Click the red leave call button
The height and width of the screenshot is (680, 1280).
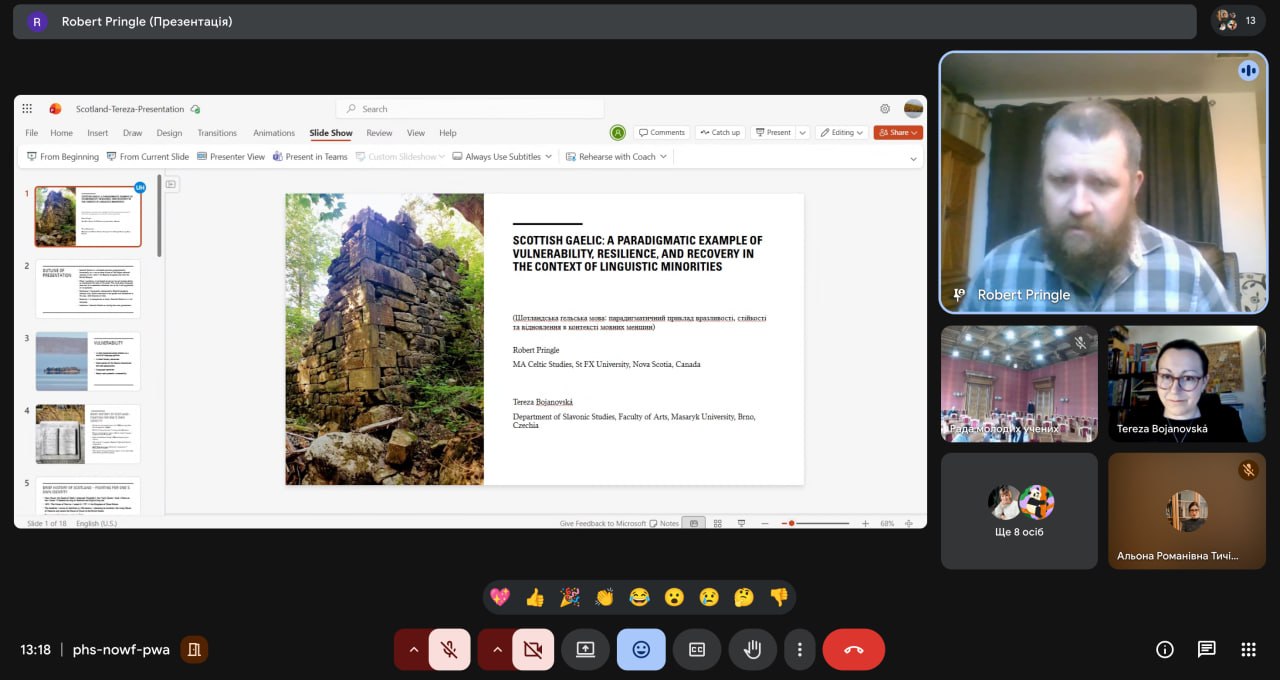pyautogui.click(x=853, y=649)
